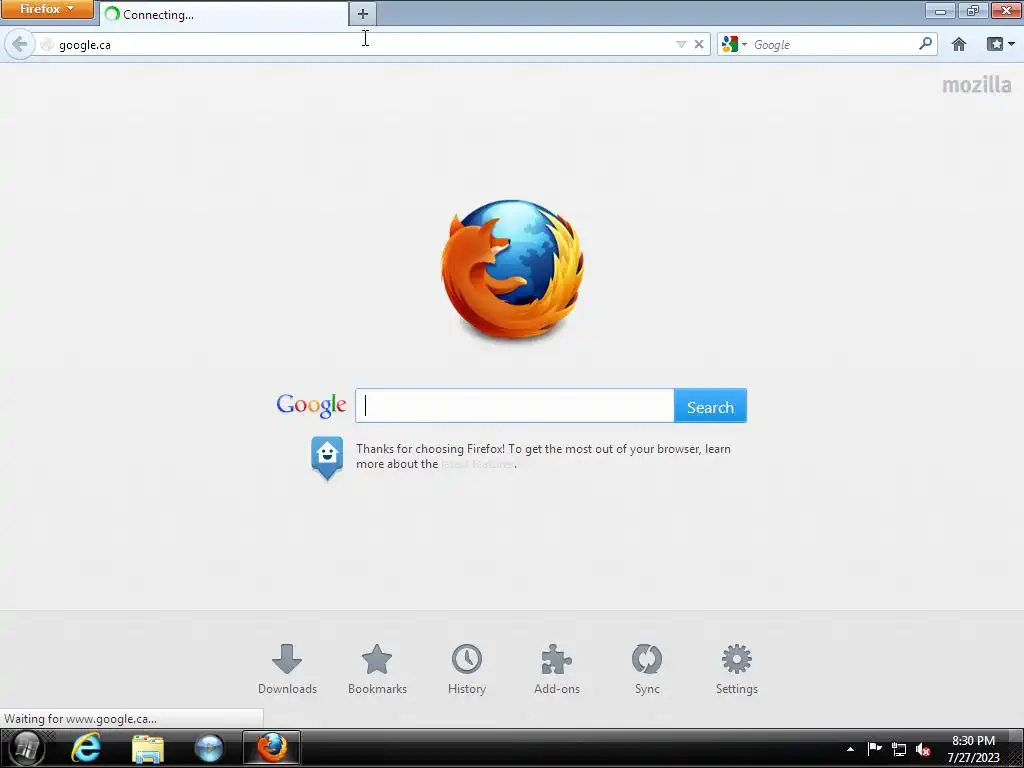Open the bookmarks toolbar menu icon
The height and width of the screenshot is (768, 1024).
pyautogui.click(x=1000, y=44)
